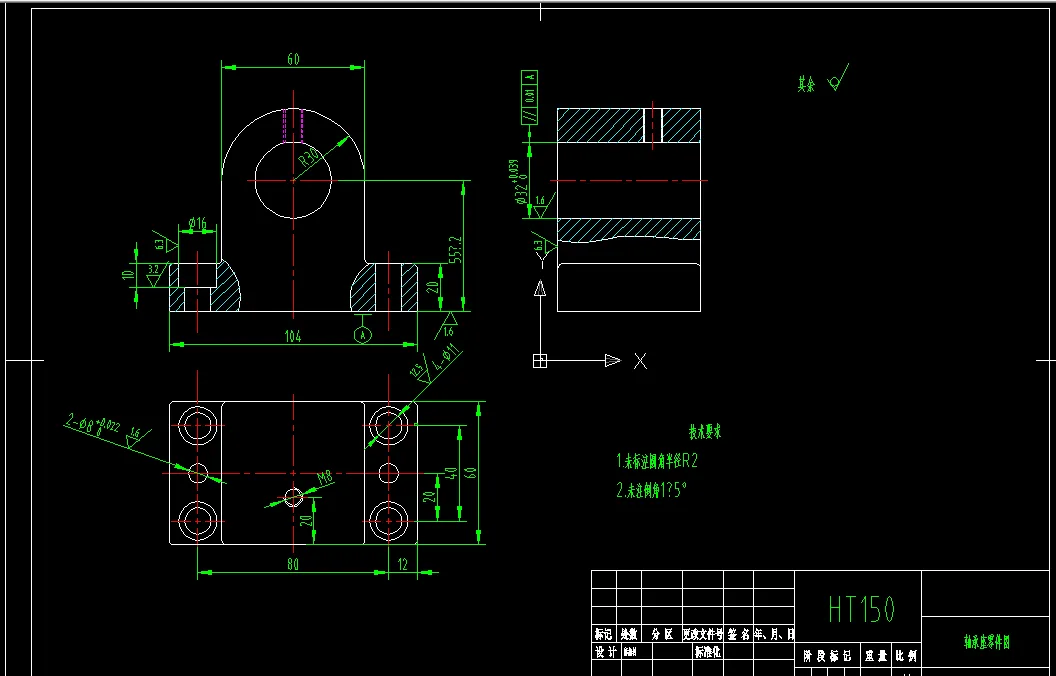Image resolution: width=1056 pixels, height=676 pixels.
Task: Select the X axis label
Action: click(x=640, y=362)
